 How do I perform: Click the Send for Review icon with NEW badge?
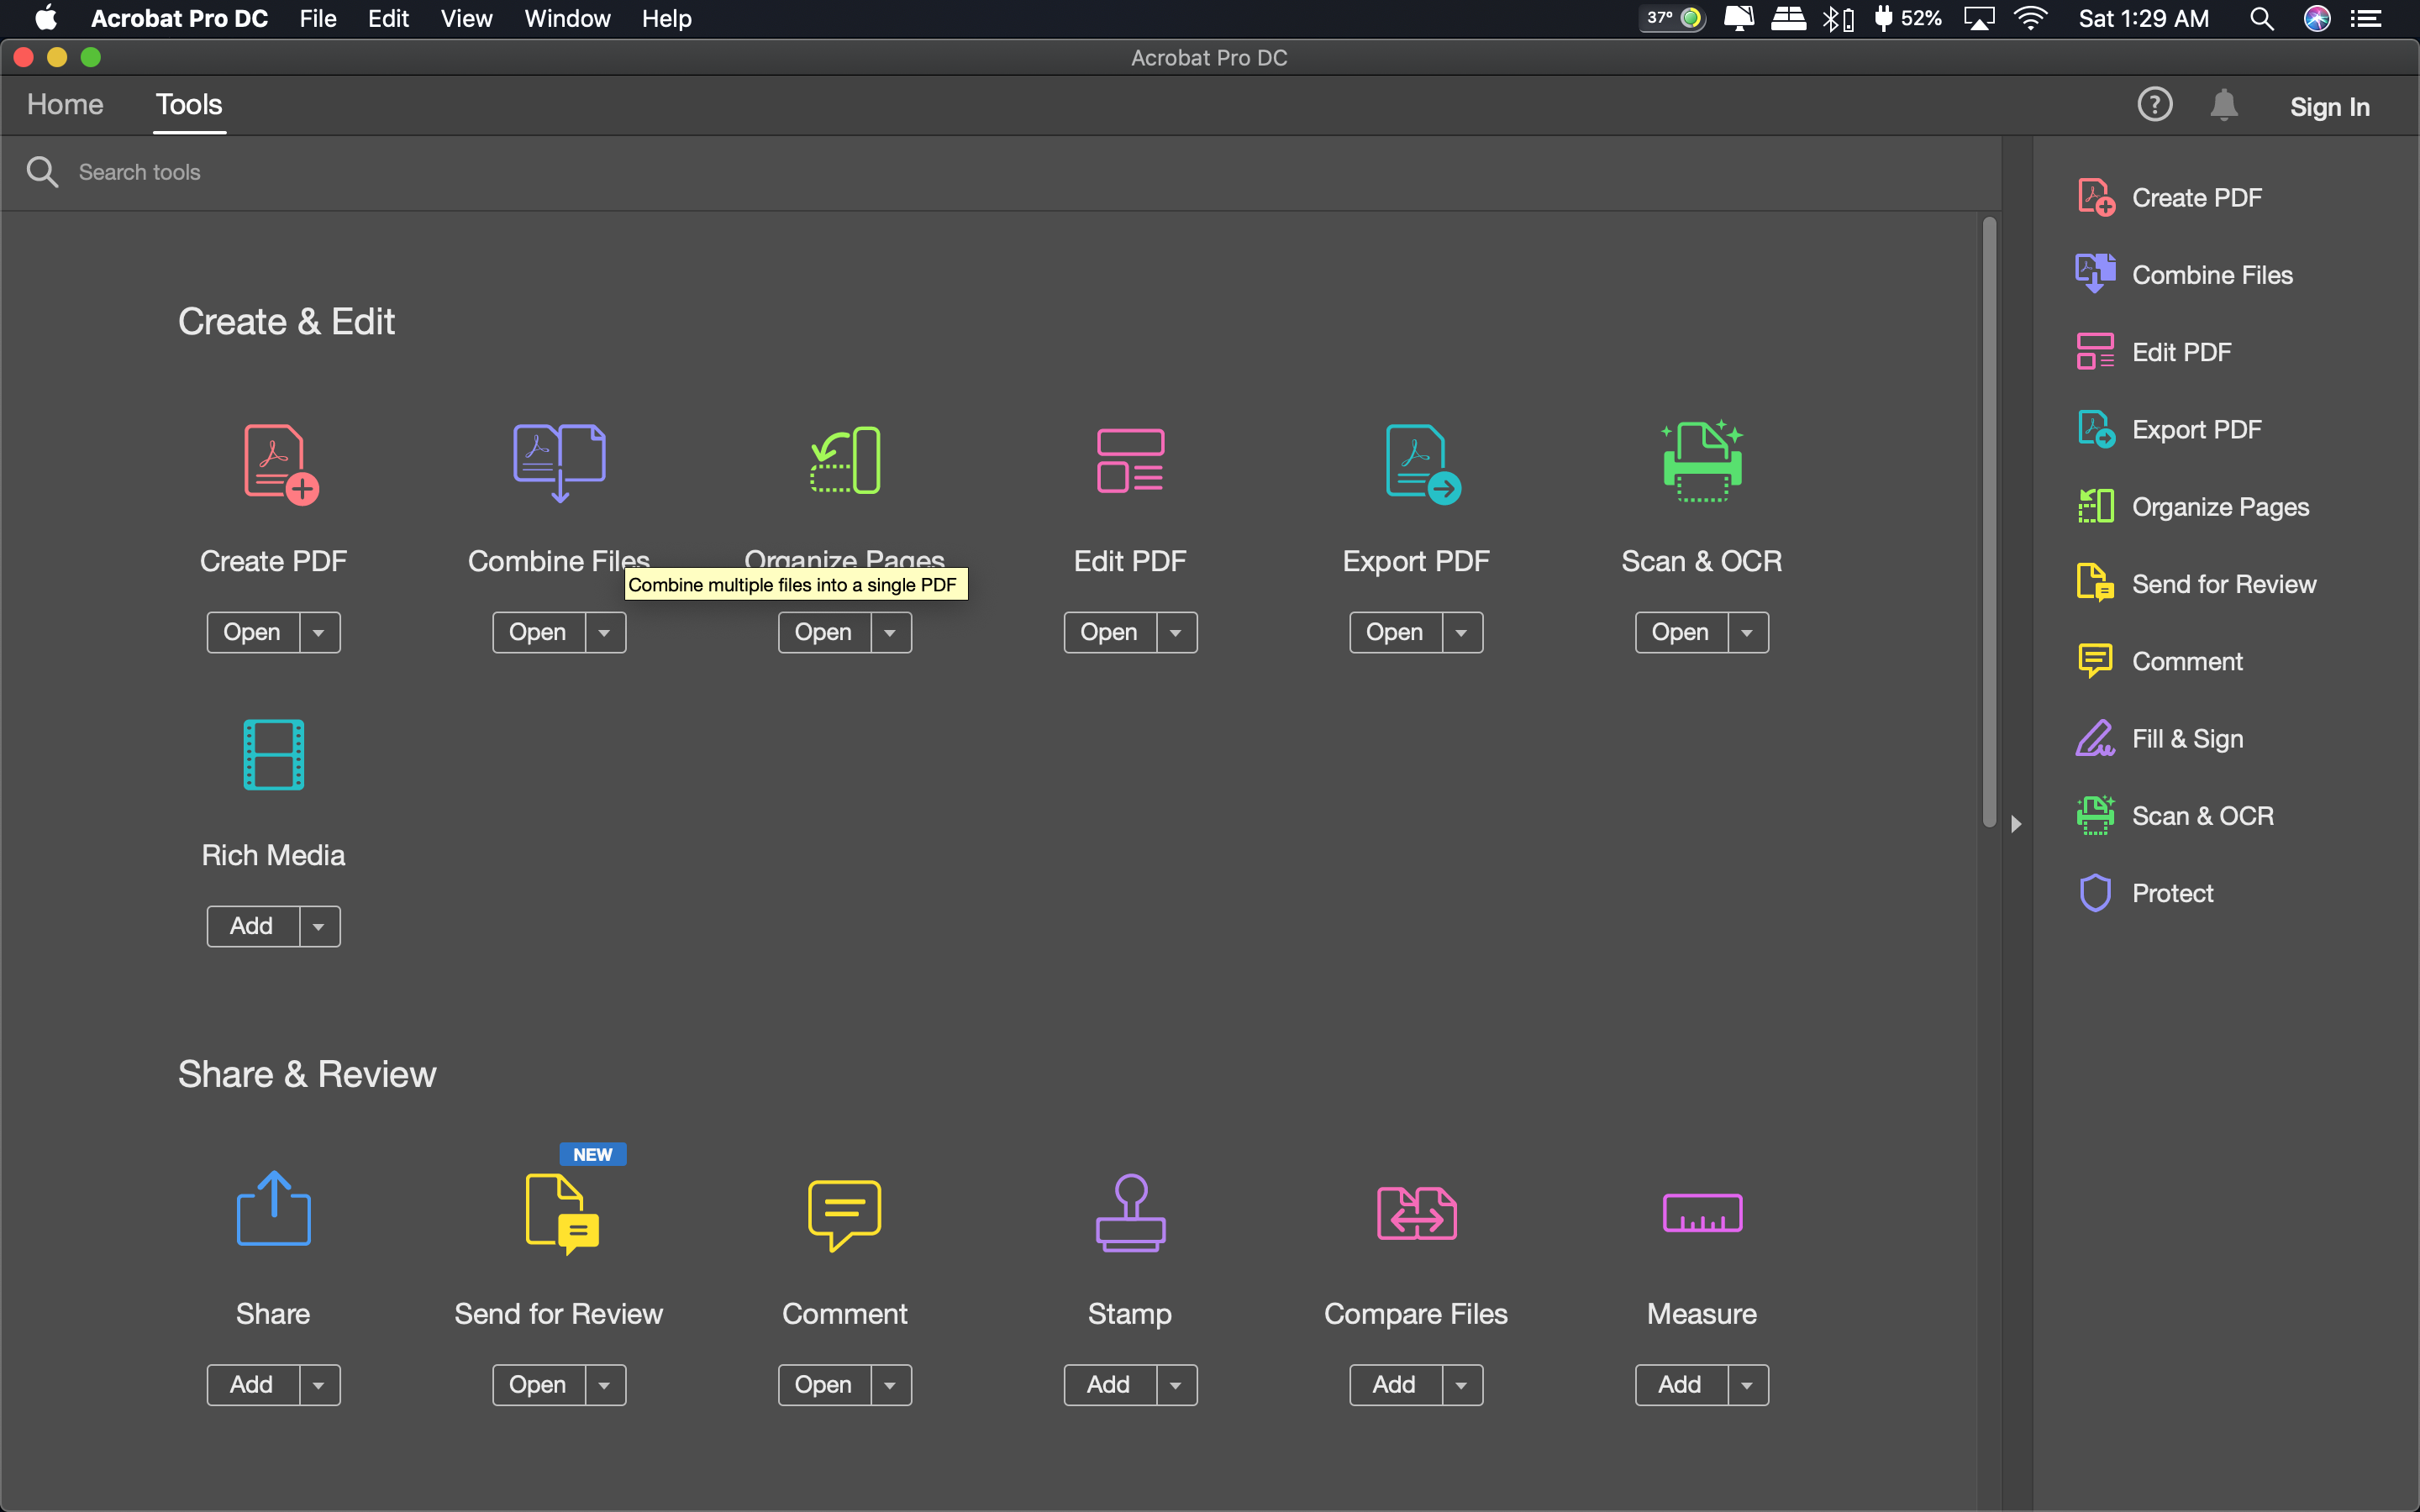[x=563, y=1213]
